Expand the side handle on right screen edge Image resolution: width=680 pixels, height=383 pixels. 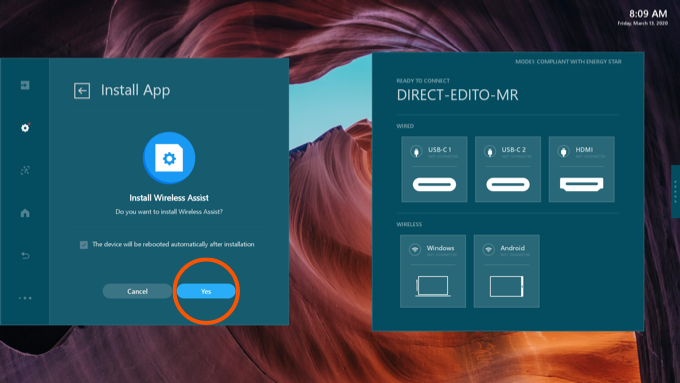click(675, 191)
